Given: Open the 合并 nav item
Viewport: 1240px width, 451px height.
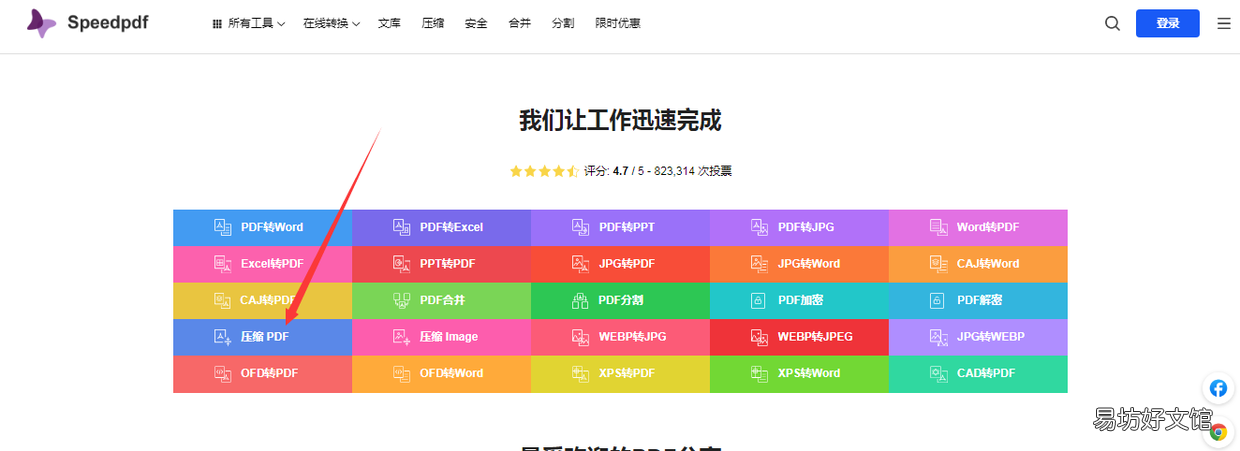Looking at the screenshot, I should [520, 23].
